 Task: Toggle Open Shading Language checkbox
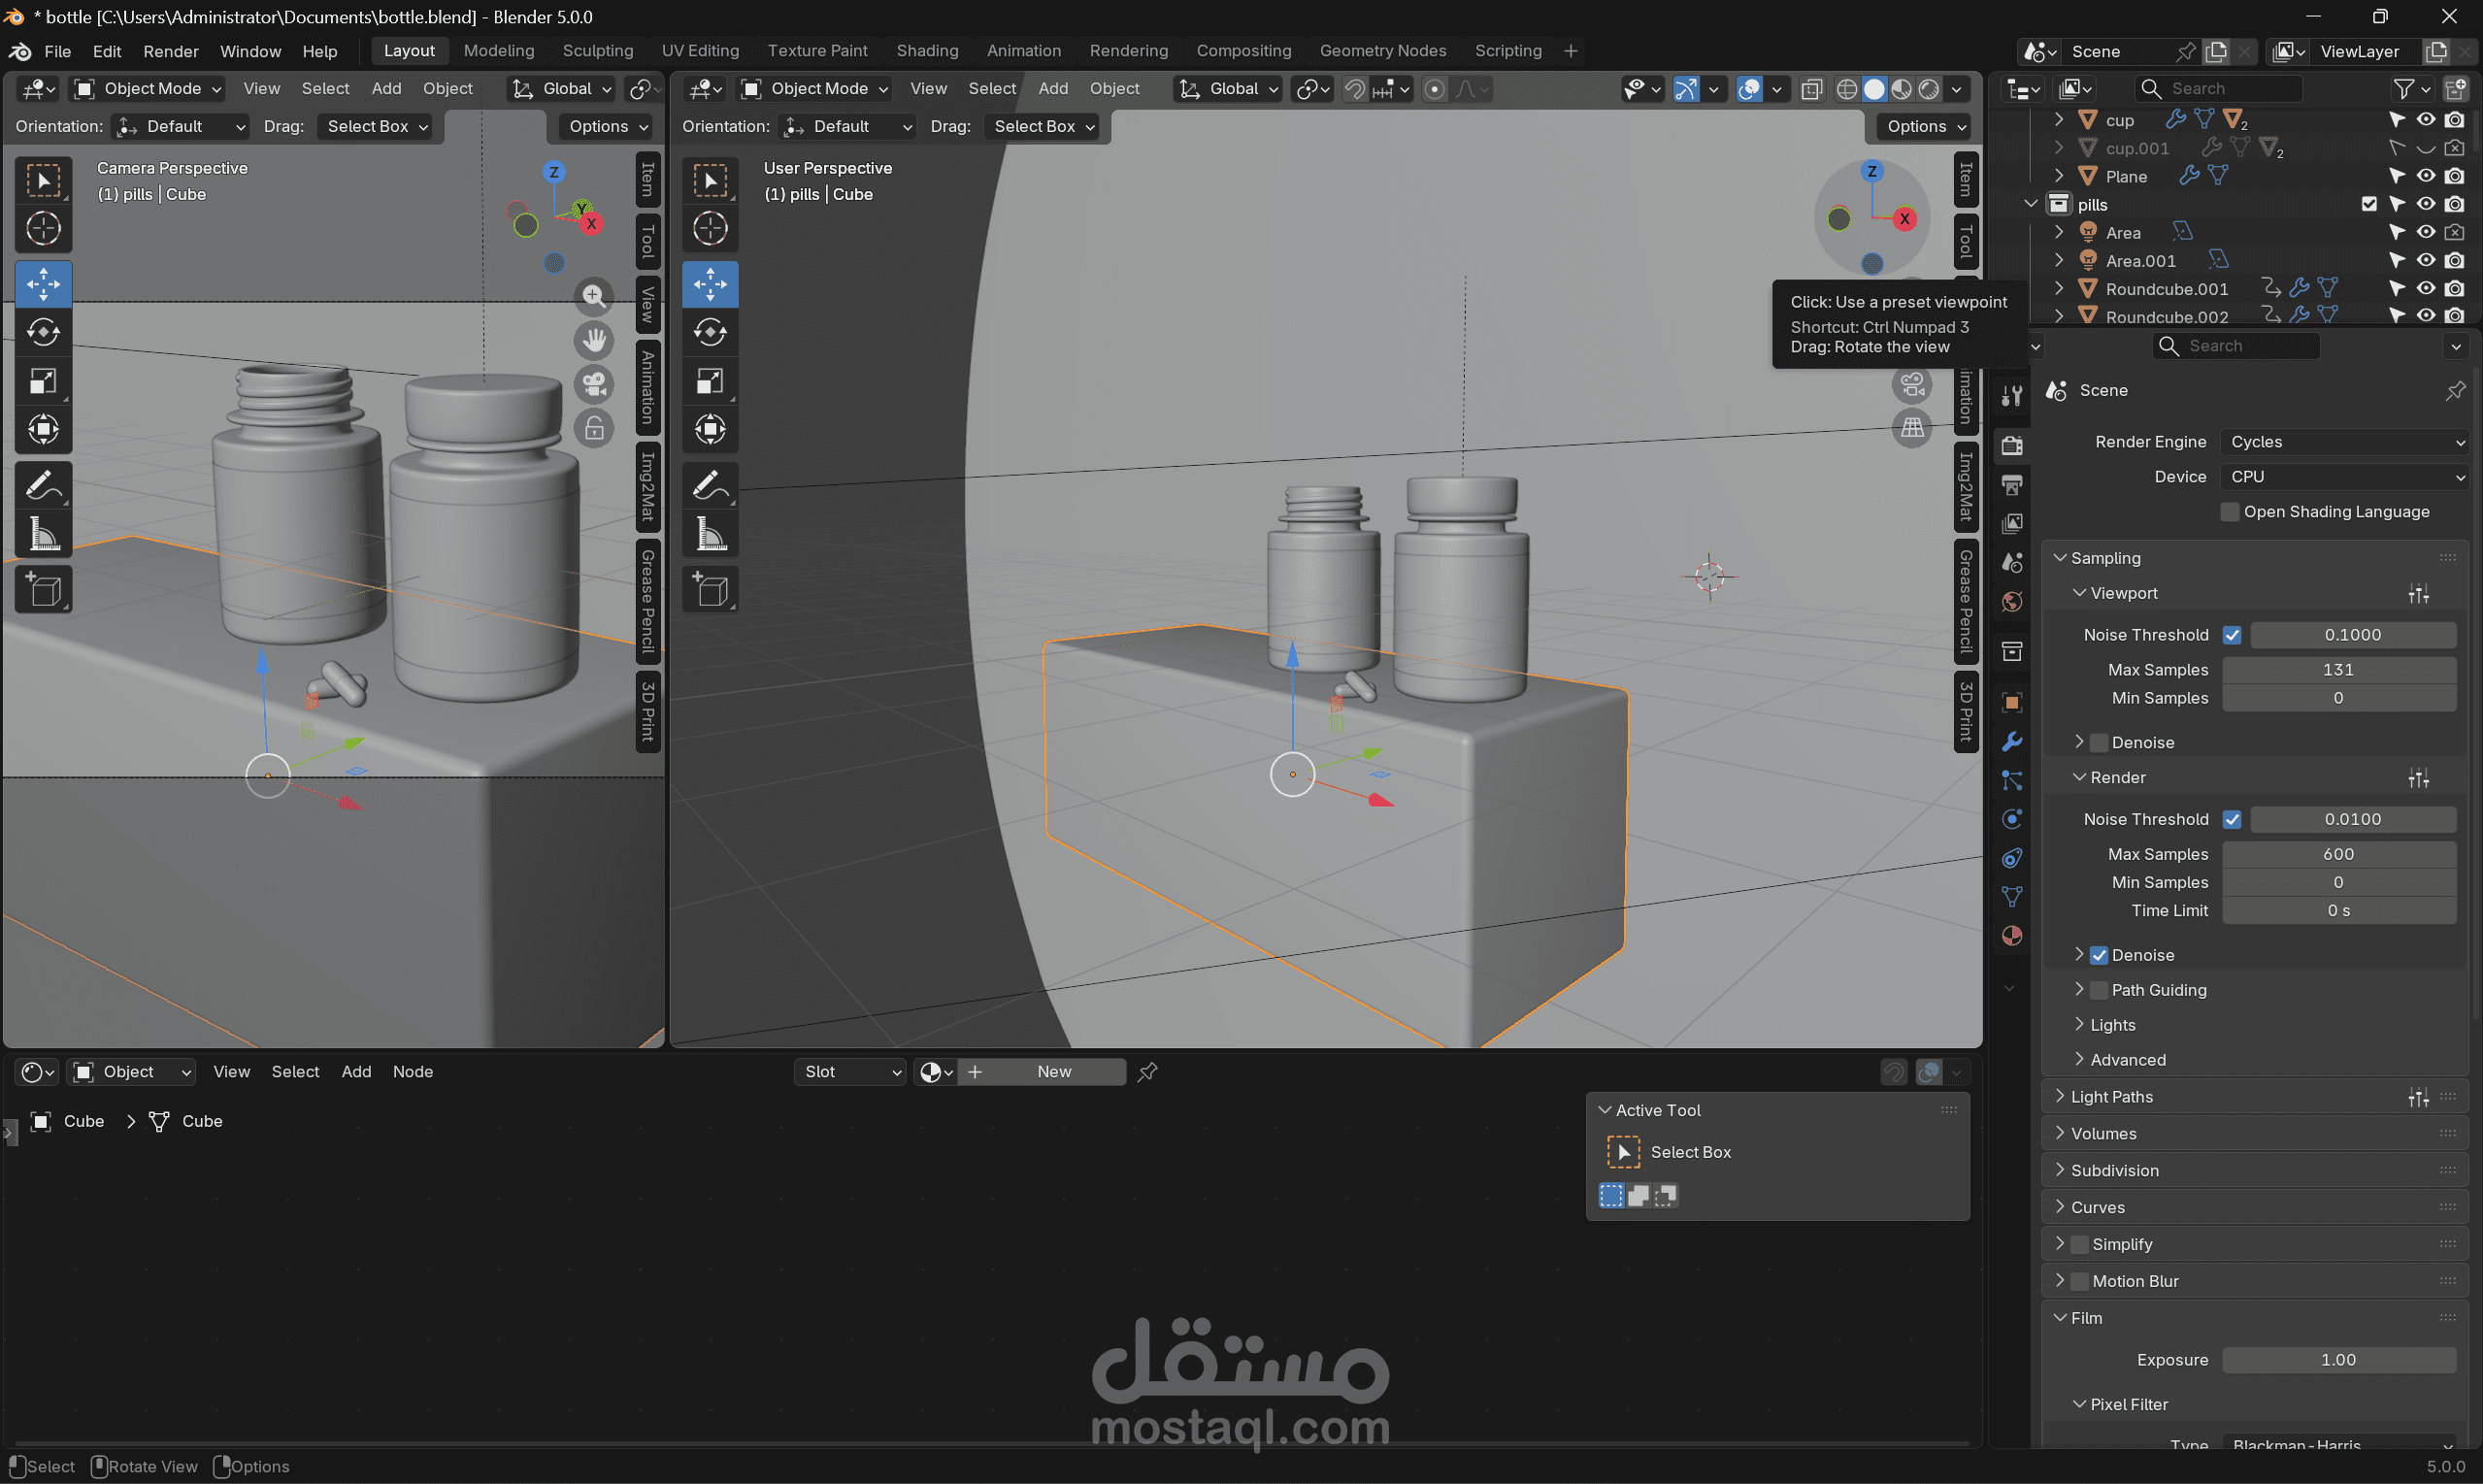[2229, 512]
